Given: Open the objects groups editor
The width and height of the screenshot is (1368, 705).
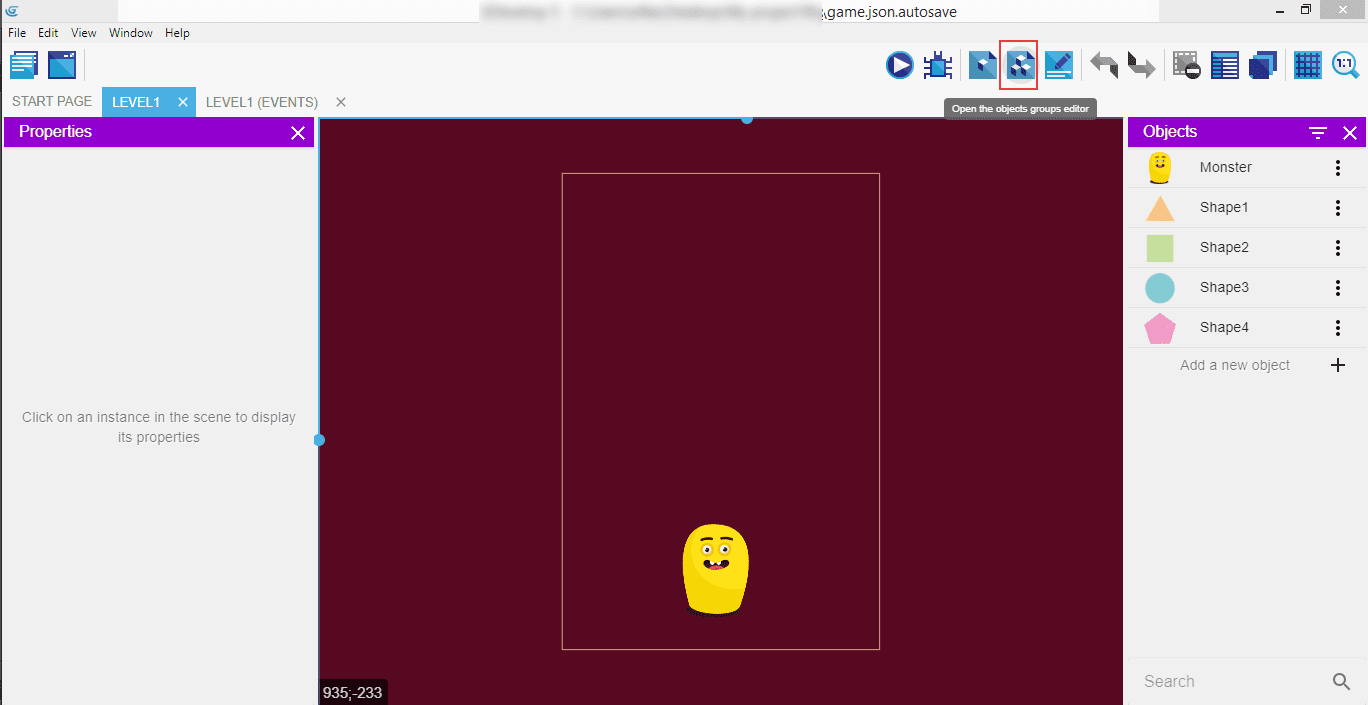Looking at the screenshot, I should [1019, 66].
